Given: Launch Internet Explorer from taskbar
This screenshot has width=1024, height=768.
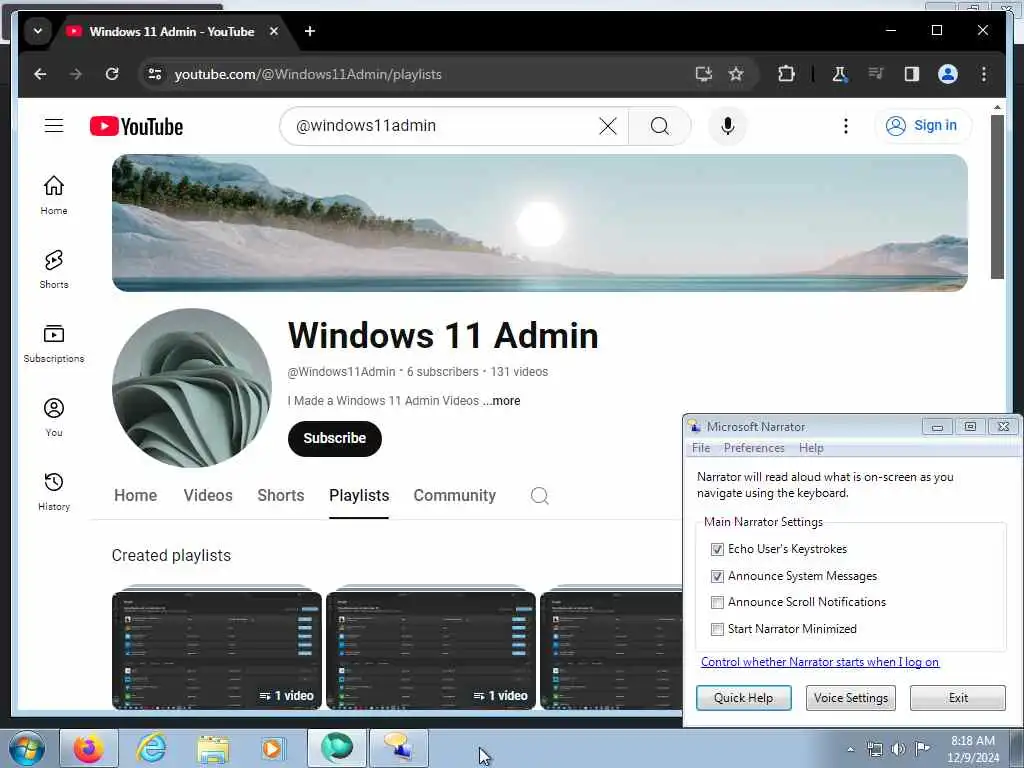Looking at the screenshot, I should pos(151,748).
